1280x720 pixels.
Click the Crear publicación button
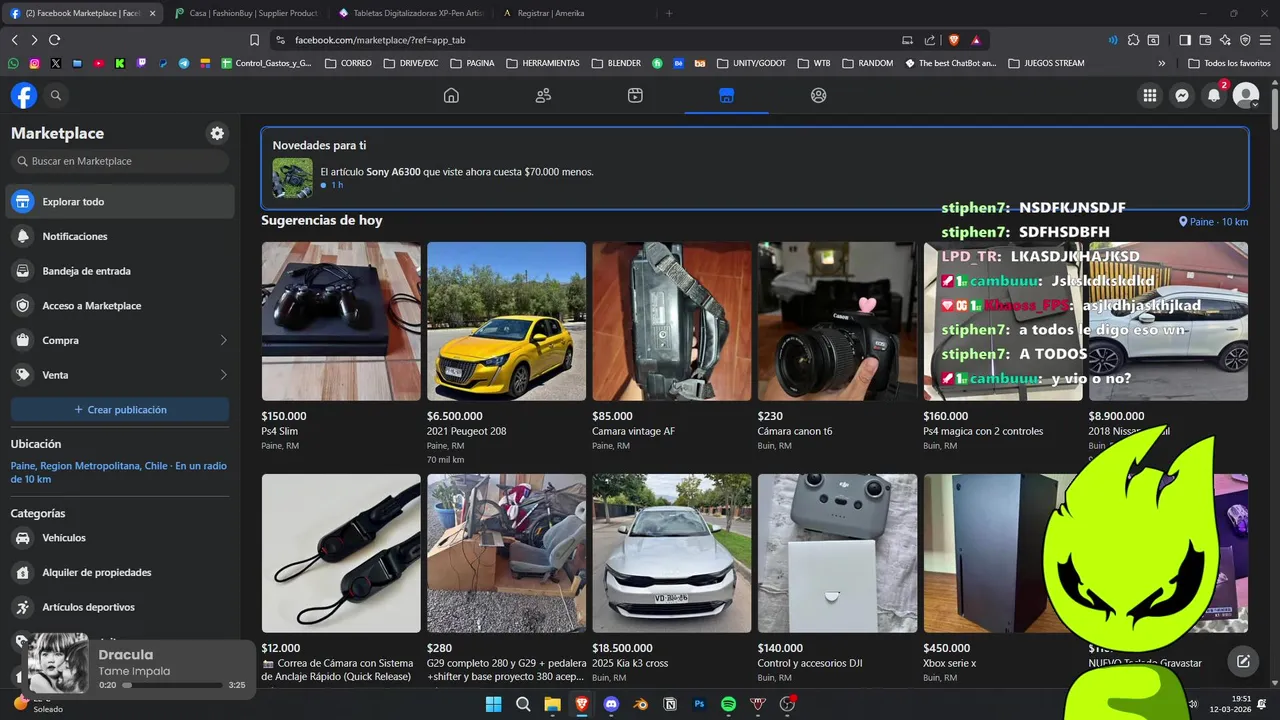[x=120, y=410]
